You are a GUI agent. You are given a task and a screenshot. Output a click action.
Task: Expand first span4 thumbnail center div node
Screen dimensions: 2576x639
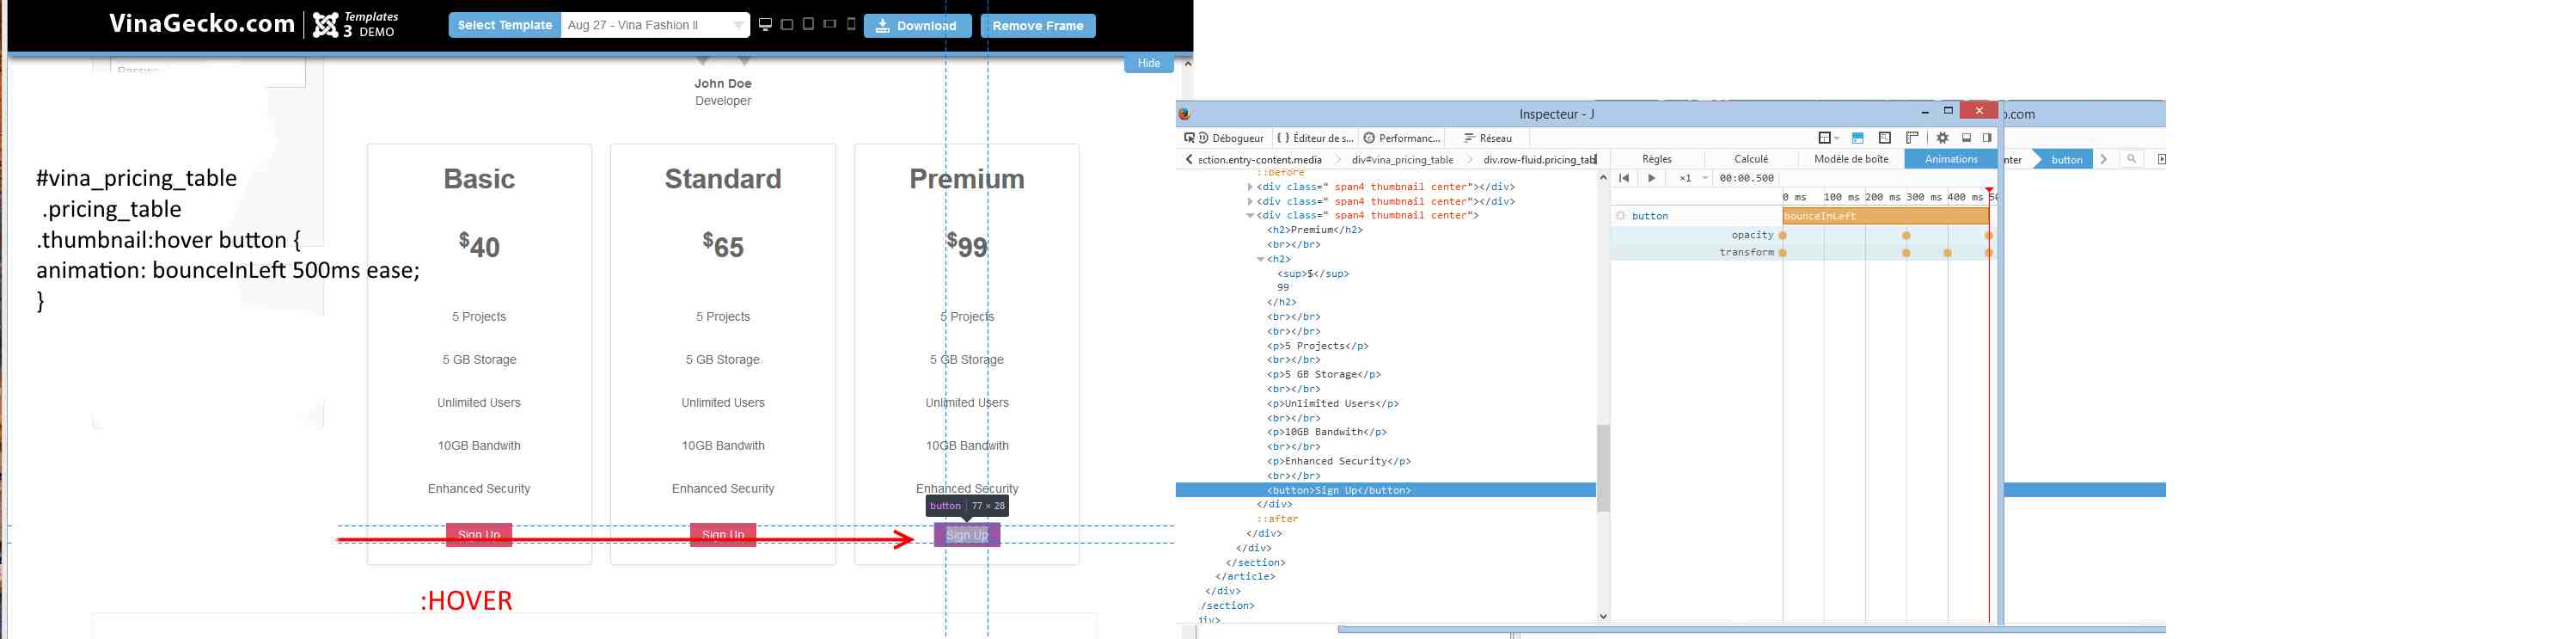point(1250,187)
